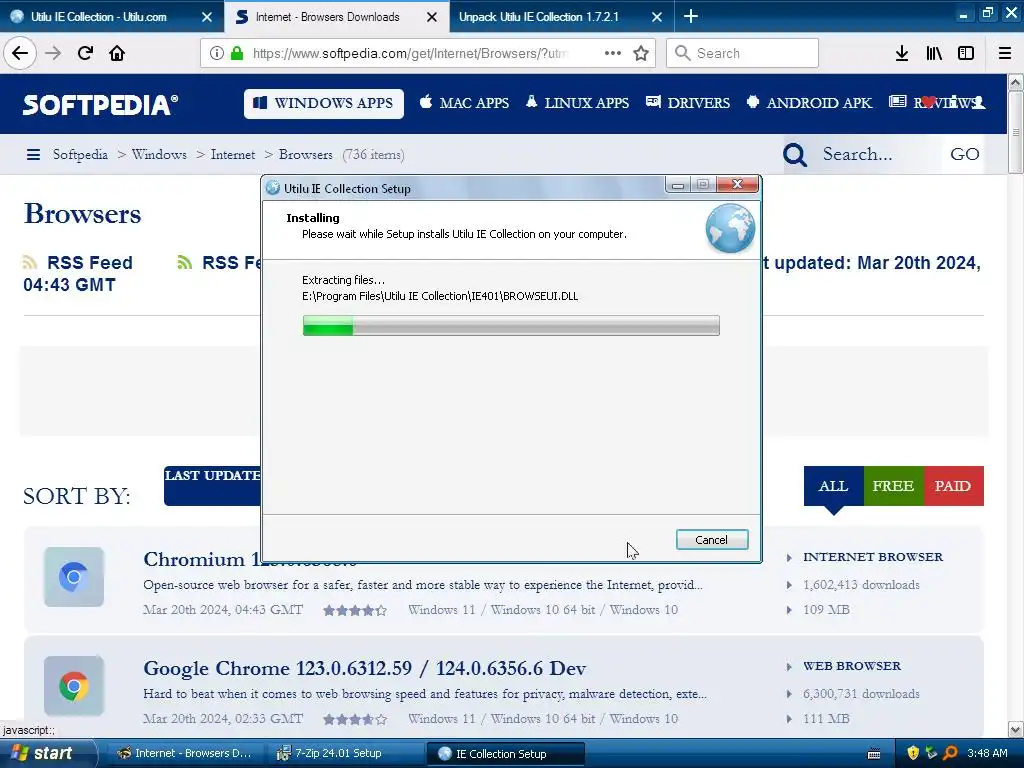Switch to Utilu IE Collection - Utilu.com tab
The width and height of the screenshot is (1024, 768).
(98, 17)
